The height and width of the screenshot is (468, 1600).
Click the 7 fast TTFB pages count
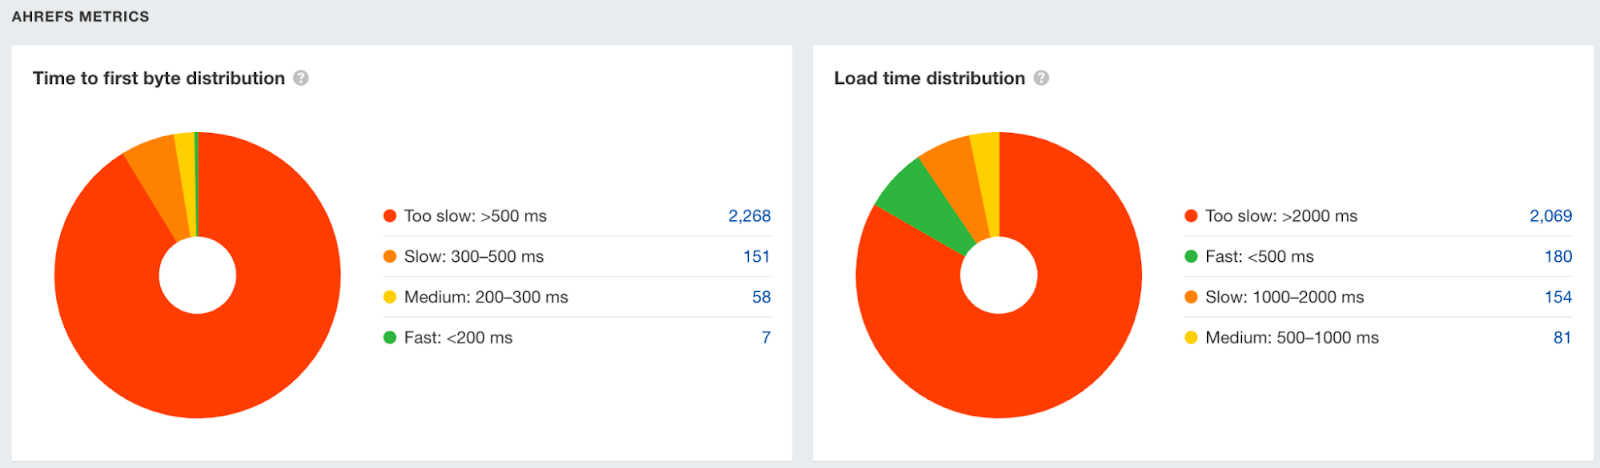(x=766, y=338)
